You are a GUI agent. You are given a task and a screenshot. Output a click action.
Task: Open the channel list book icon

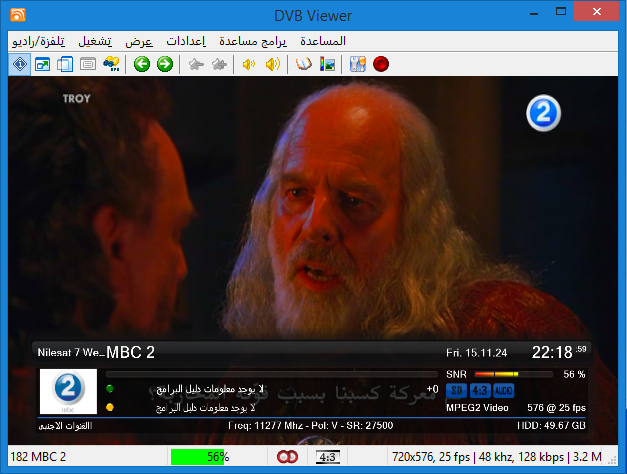304,64
